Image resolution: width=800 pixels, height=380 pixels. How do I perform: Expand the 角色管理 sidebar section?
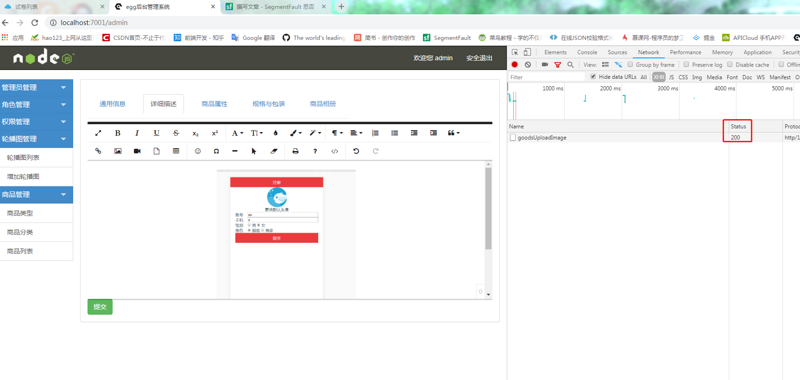(x=36, y=105)
